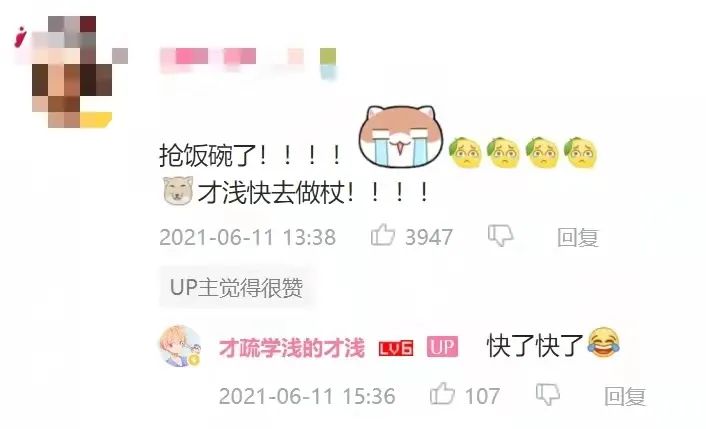
Task: Like the UP reply with 107 likes
Action: (x=442, y=393)
